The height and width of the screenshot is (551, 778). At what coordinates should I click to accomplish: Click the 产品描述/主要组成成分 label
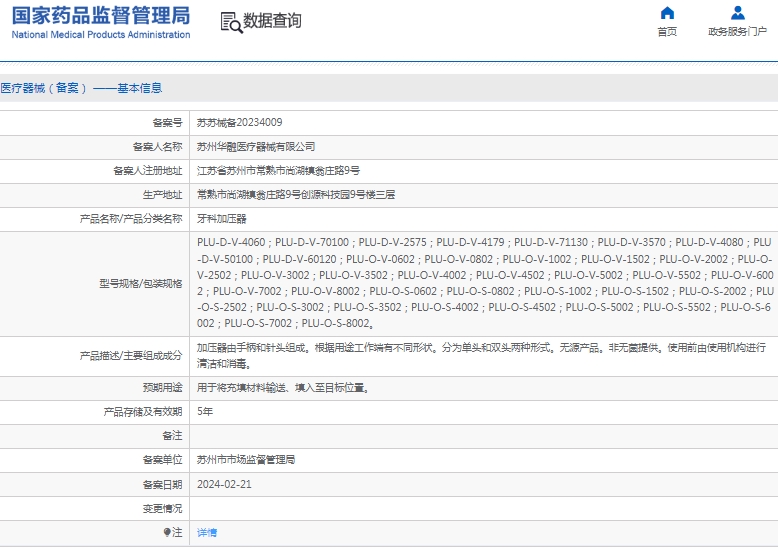(131, 356)
